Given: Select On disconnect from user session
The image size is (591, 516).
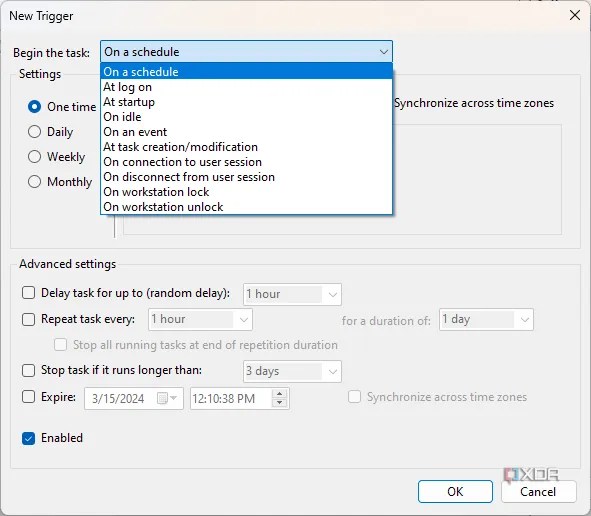Looking at the screenshot, I should (x=246, y=177).
